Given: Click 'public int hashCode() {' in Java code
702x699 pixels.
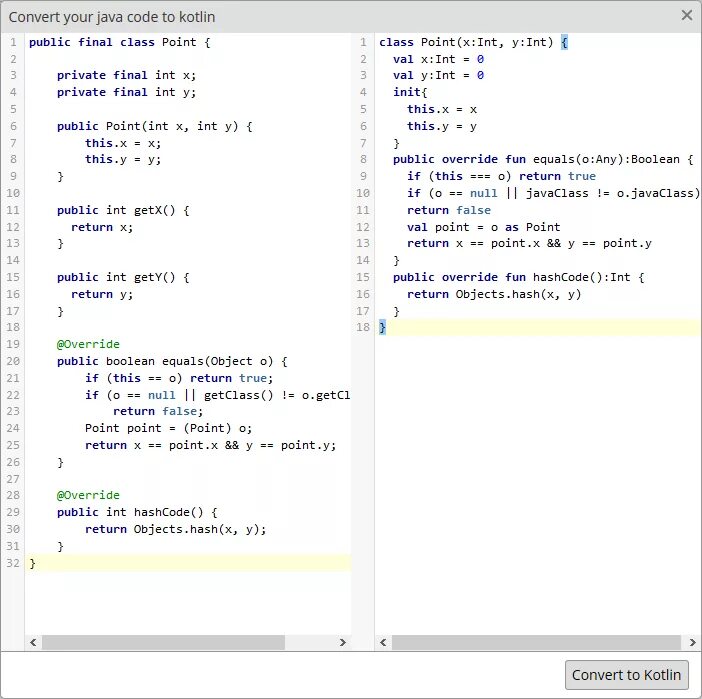Looking at the screenshot, I should coord(137,512).
